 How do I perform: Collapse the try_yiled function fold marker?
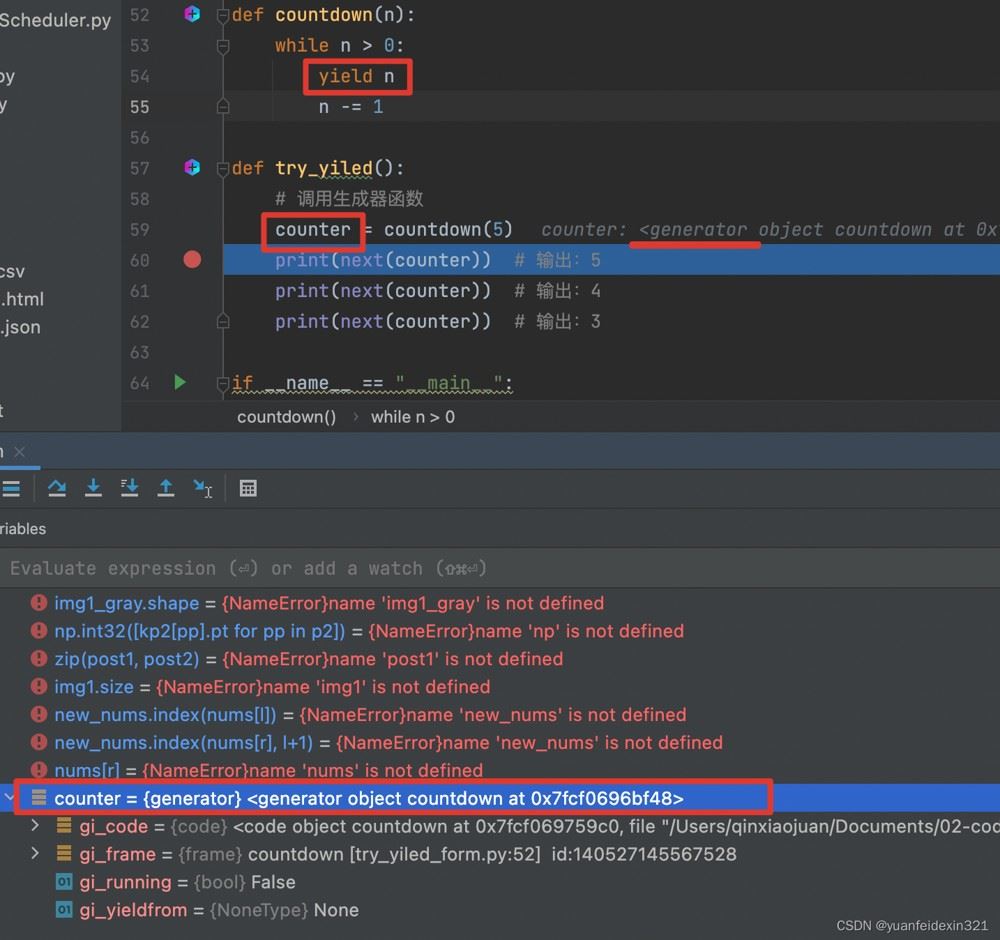(223, 169)
